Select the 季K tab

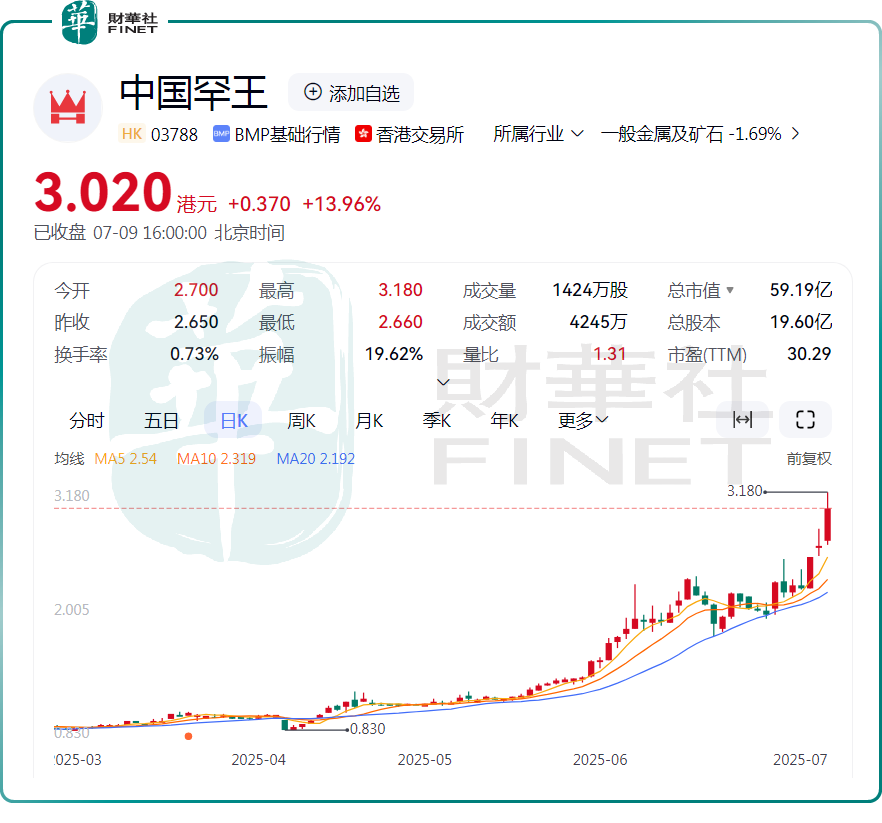point(436,420)
